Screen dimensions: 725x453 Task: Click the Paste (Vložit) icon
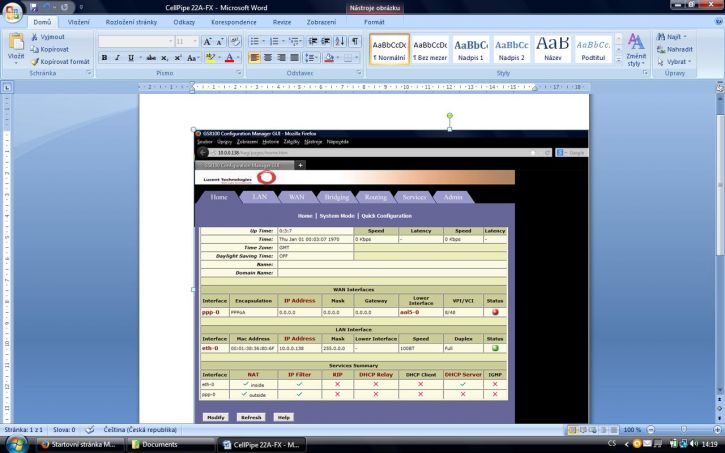16,43
